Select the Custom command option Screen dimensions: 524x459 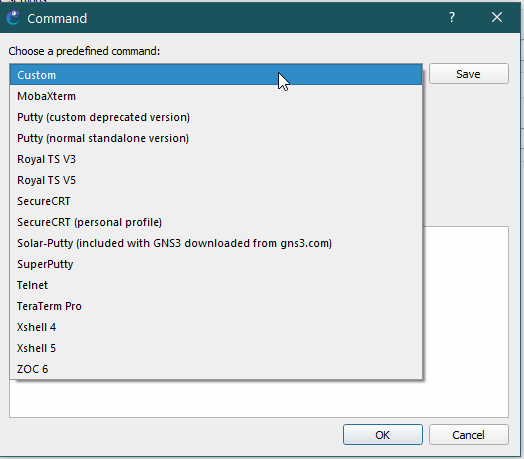tap(216, 75)
